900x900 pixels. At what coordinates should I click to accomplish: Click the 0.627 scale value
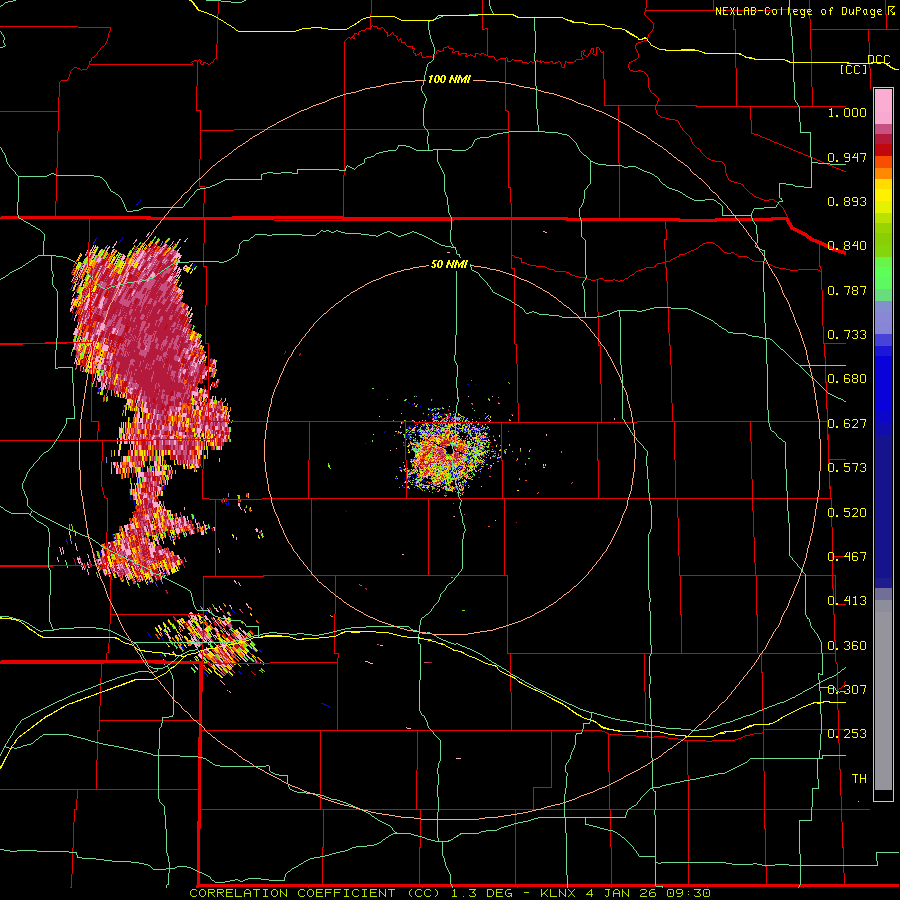pos(847,424)
